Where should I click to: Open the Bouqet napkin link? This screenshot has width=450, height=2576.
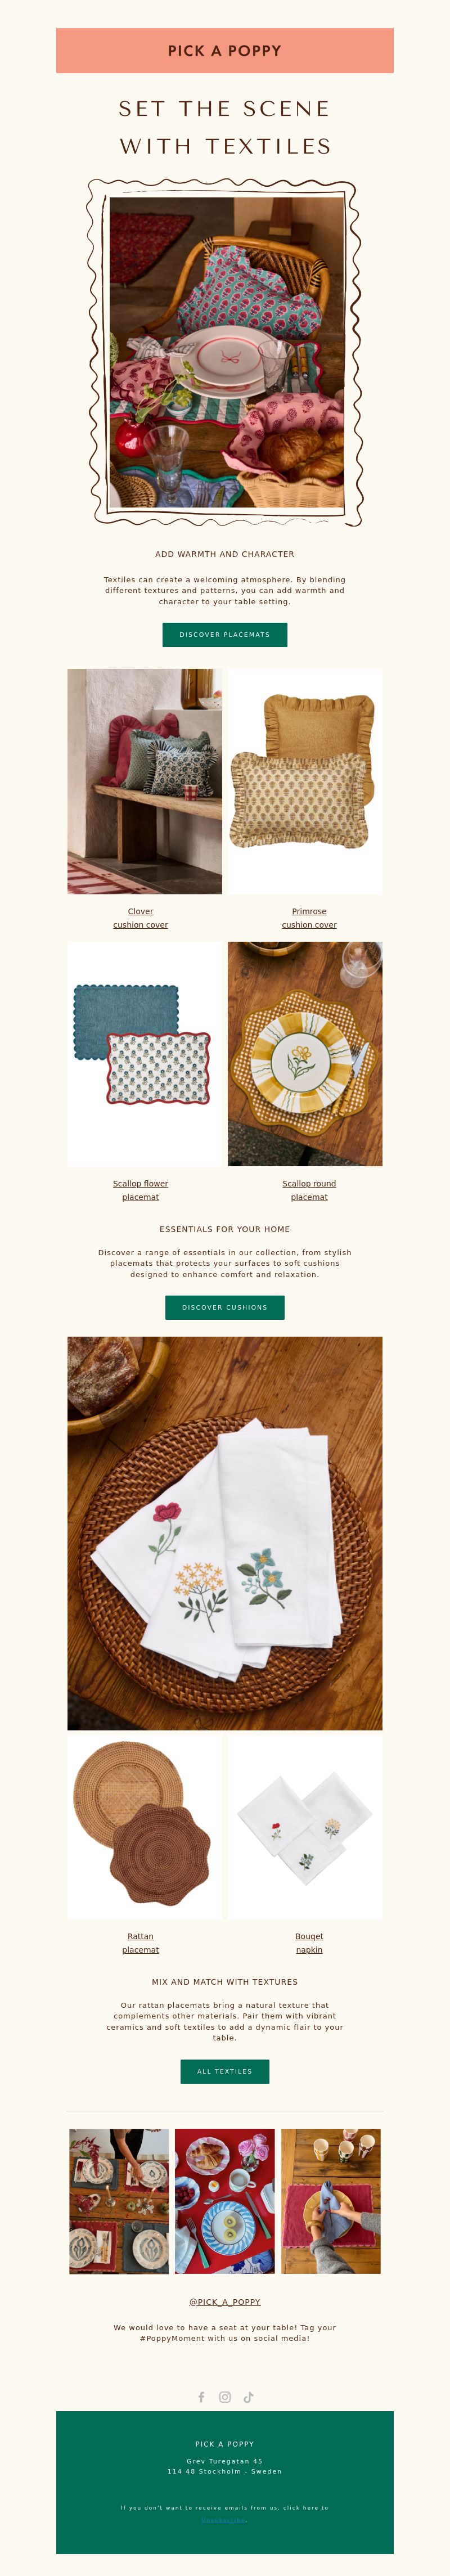(309, 1943)
